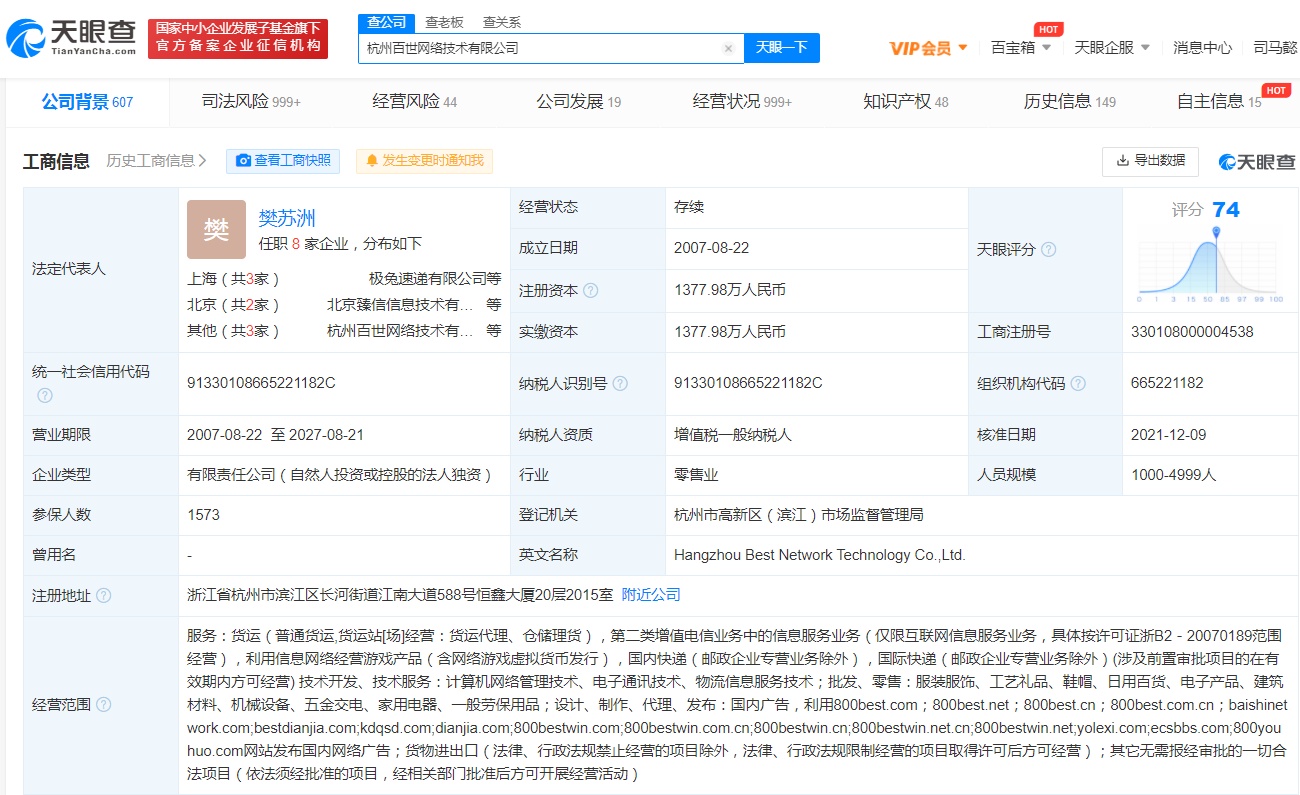
Task: Open 极兔速递有限公司 company link
Action: pos(427,279)
